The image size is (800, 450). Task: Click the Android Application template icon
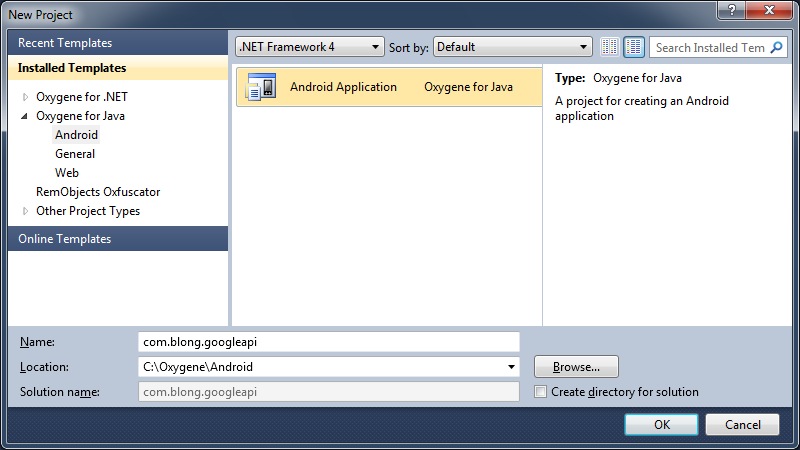(x=261, y=87)
